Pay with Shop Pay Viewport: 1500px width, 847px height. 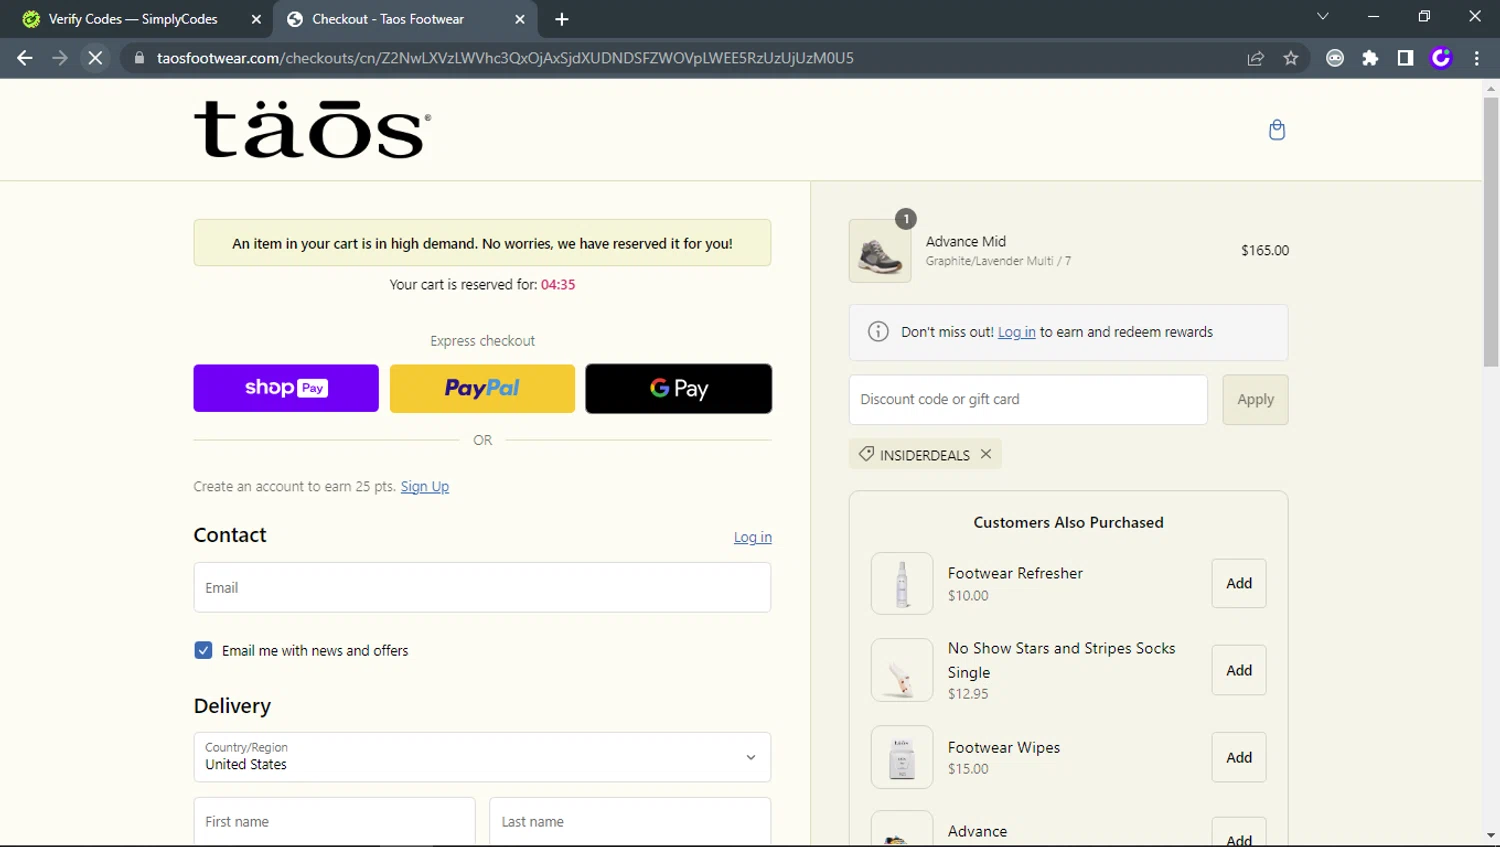[286, 388]
